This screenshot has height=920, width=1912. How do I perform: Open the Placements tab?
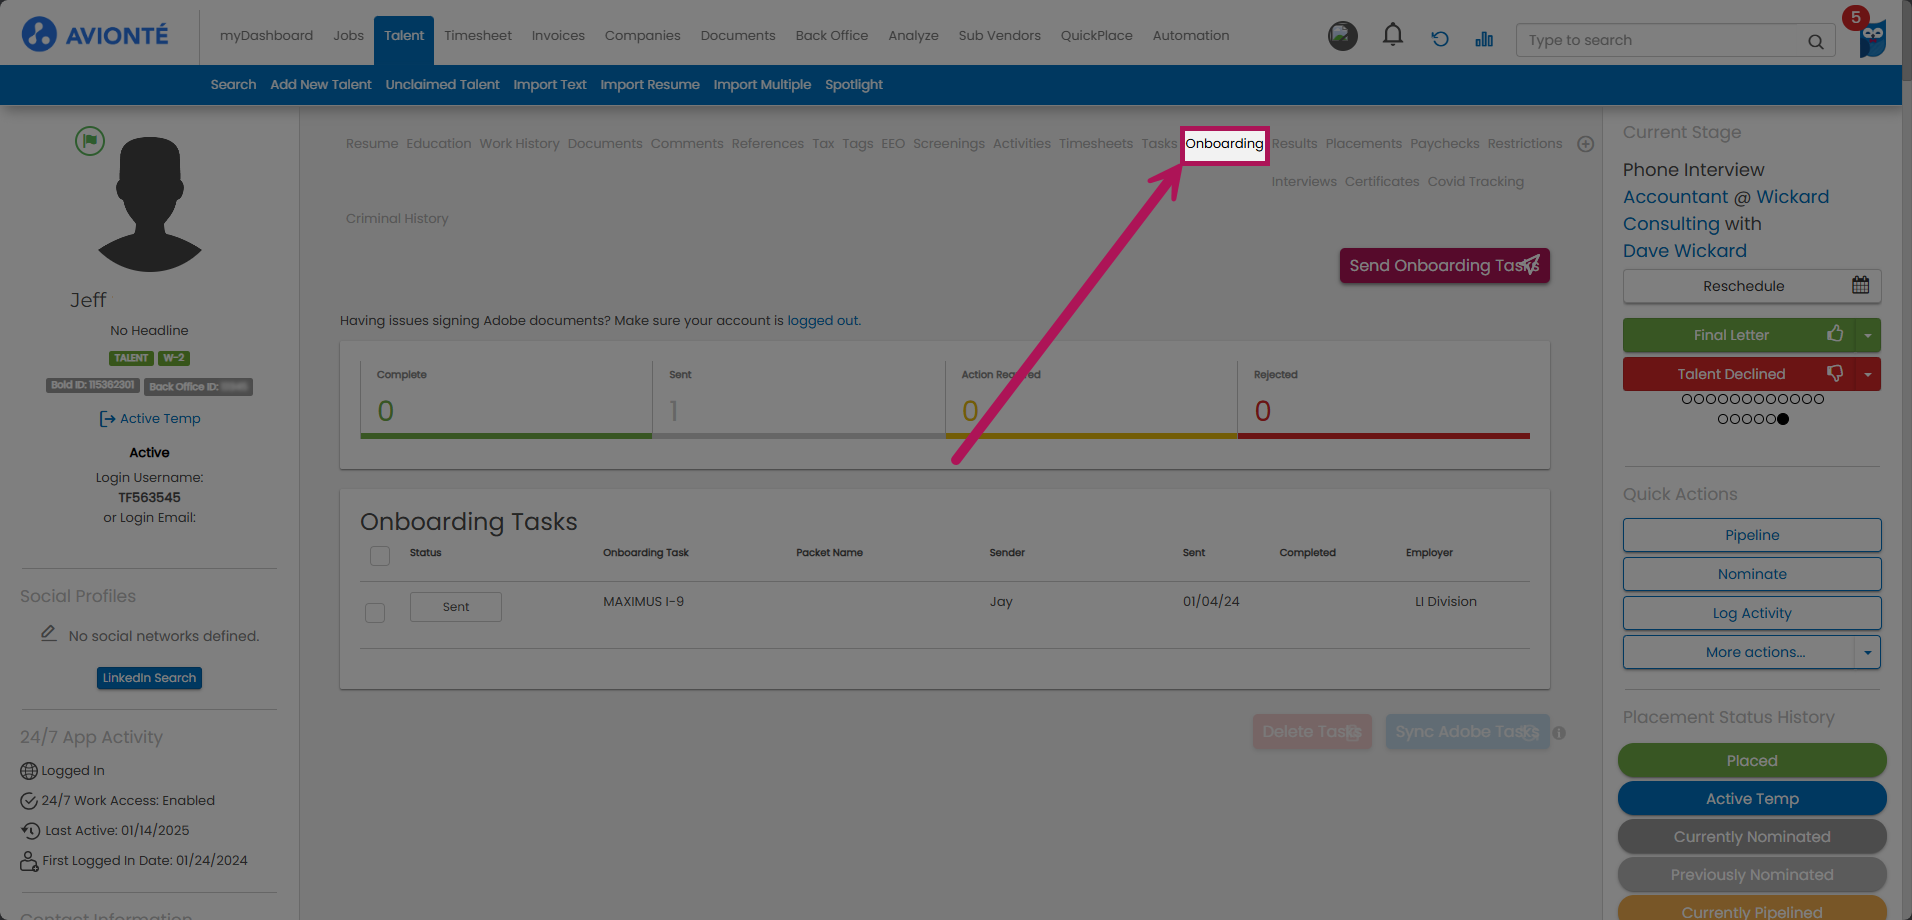(1363, 144)
